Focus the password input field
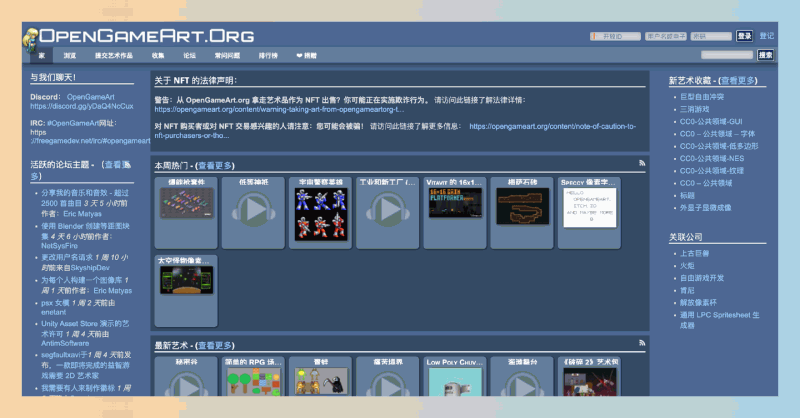 click(x=711, y=36)
